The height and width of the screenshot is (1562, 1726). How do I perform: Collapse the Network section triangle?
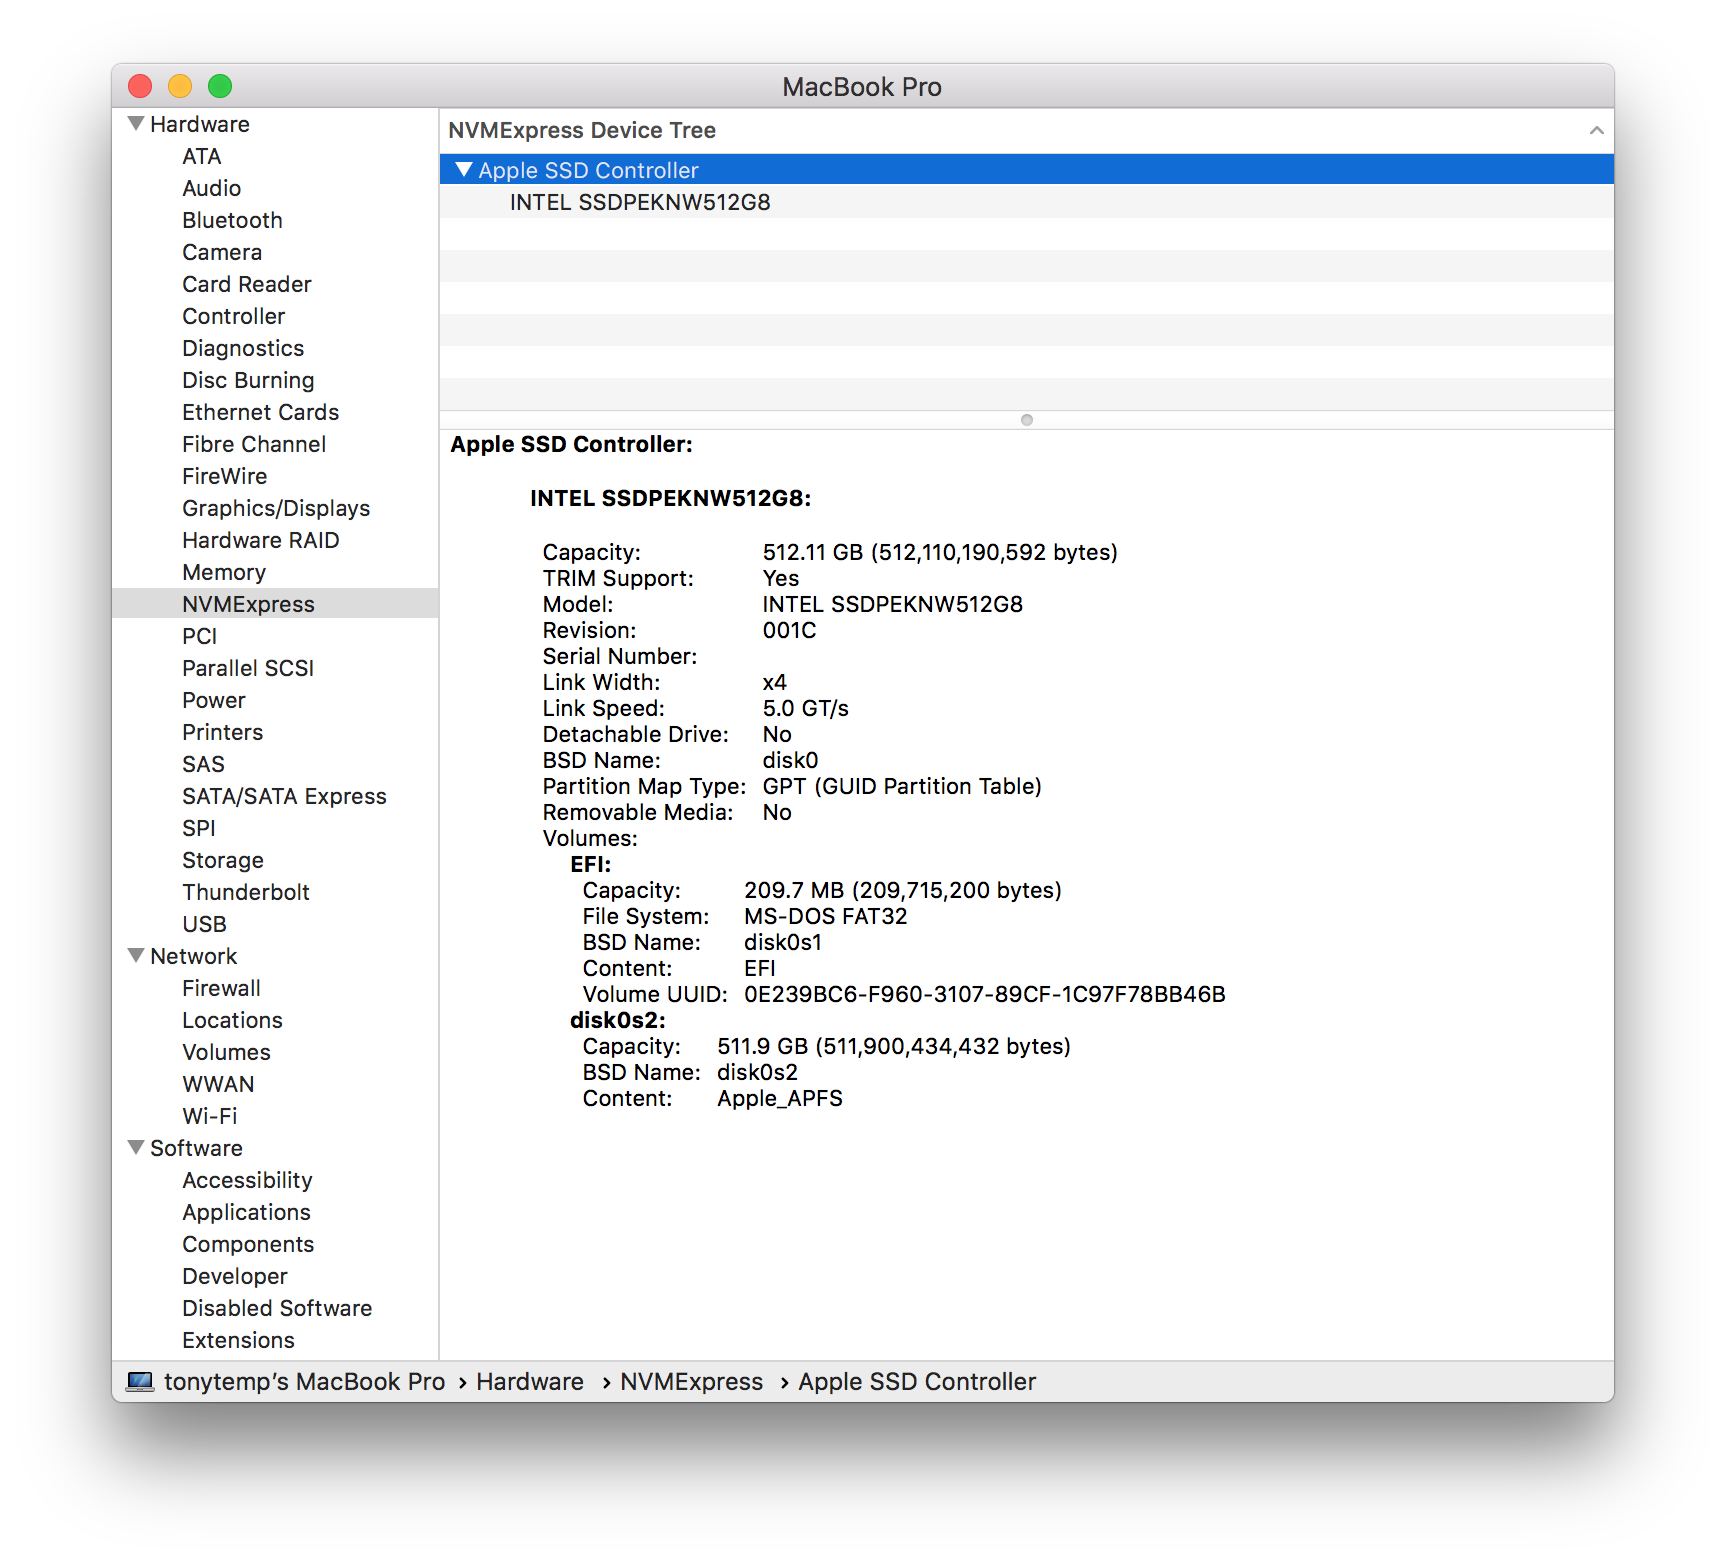pos(136,956)
